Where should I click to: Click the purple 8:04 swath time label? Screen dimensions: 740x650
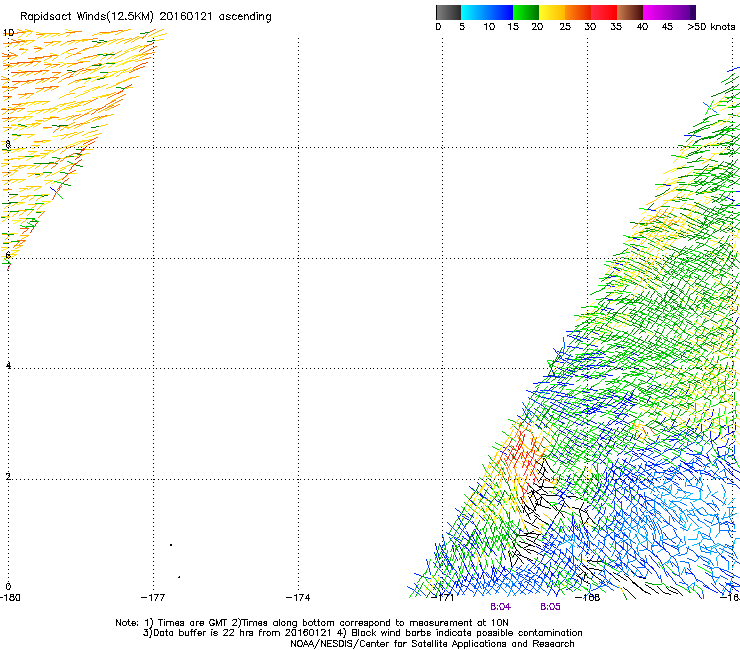pos(500,607)
